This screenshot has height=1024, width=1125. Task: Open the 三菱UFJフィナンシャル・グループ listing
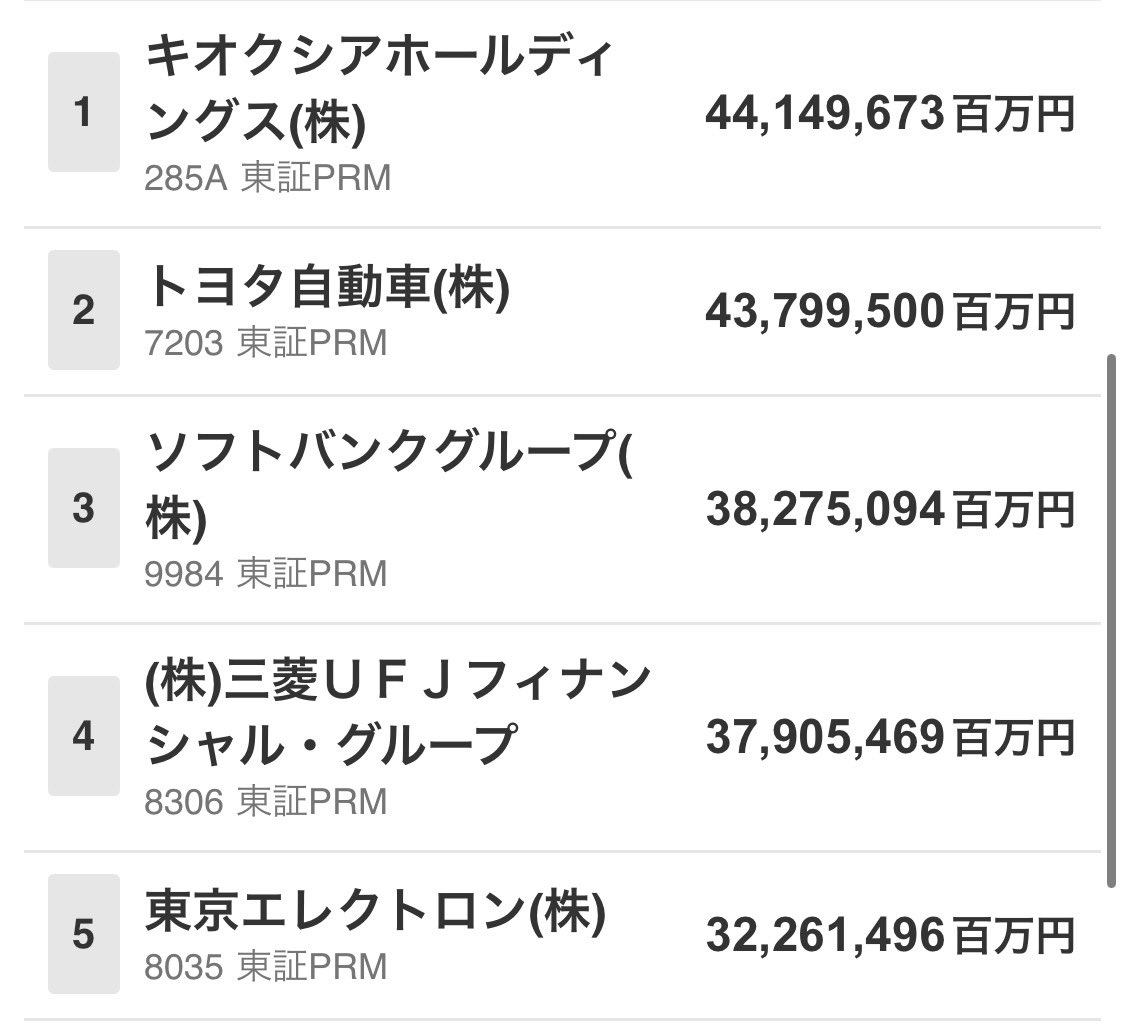pos(397,712)
